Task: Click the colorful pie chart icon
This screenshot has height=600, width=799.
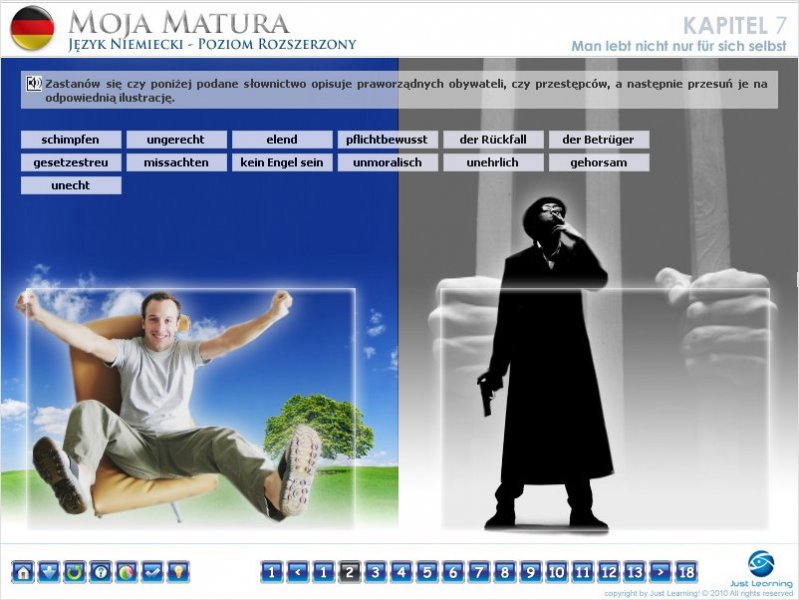Action: pos(126,572)
